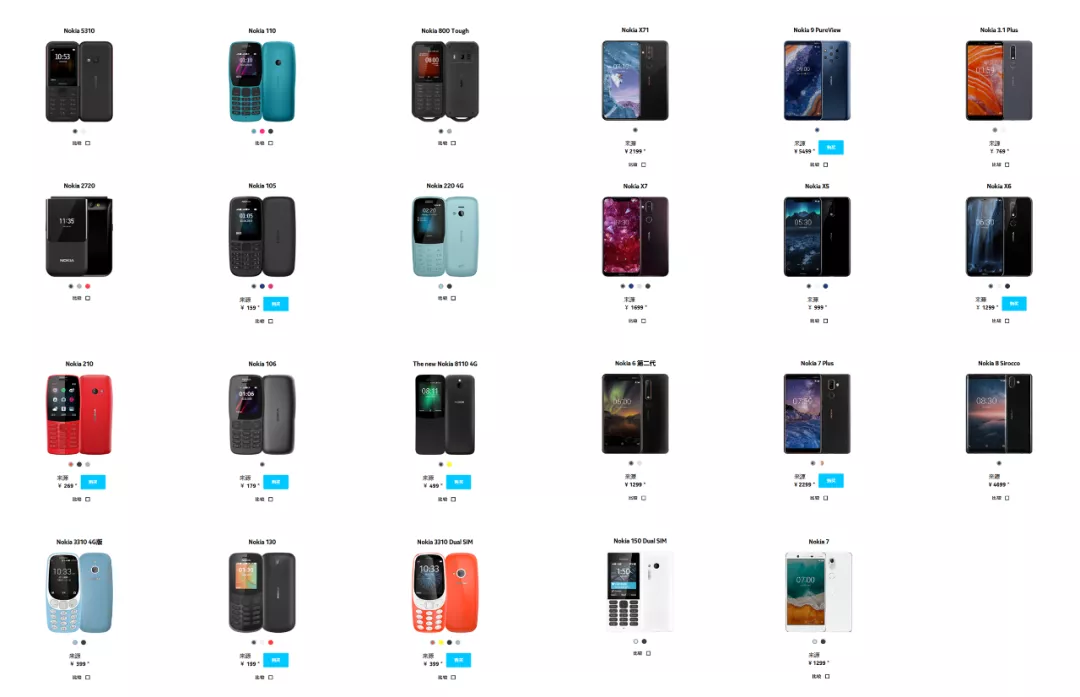Pick the yellow color option for Nokia 8110 4G

[x=449, y=464]
